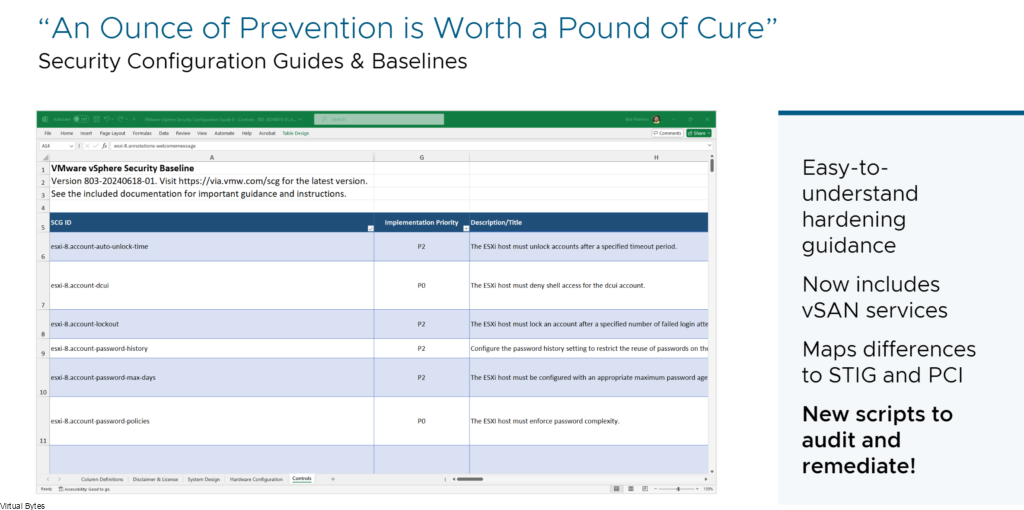Switch to System Design sheet tab
The width and height of the screenshot is (1024, 510).
tap(204, 479)
